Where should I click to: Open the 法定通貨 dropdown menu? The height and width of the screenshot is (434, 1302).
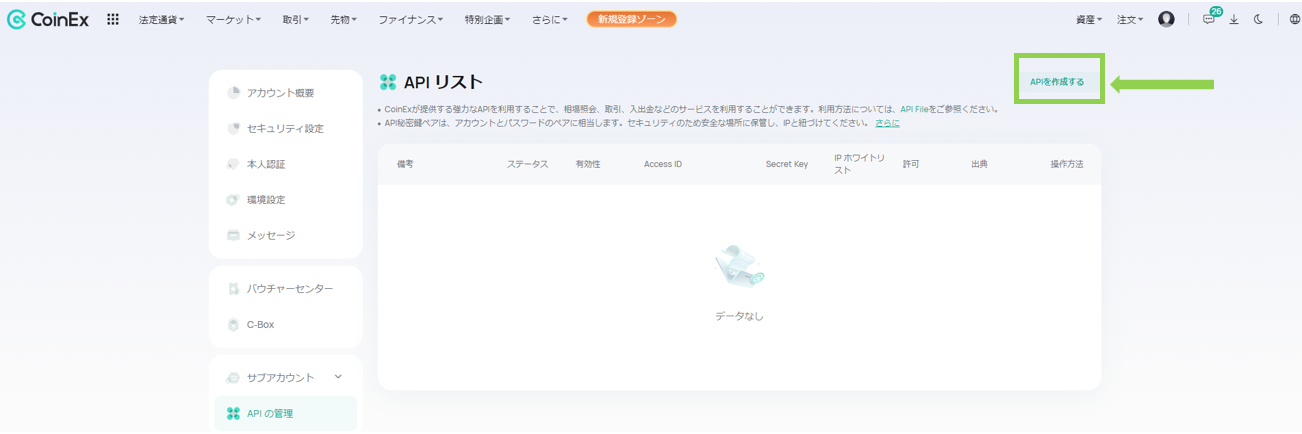(x=161, y=19)
